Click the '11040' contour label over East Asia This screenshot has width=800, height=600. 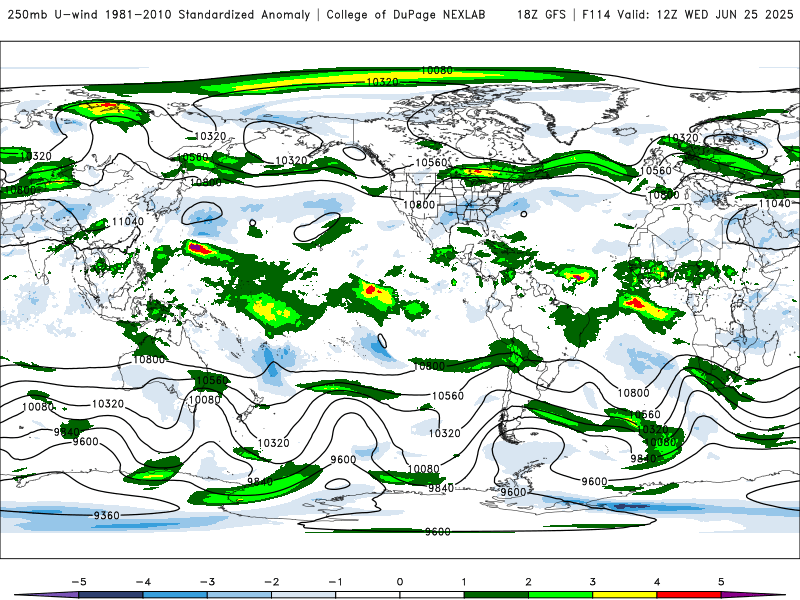coord(128,221)
